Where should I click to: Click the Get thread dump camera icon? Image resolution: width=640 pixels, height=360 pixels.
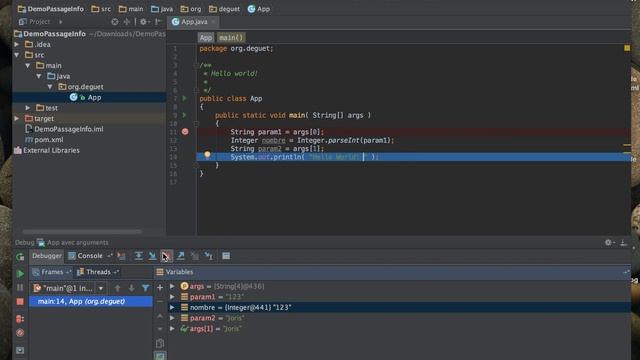click(x=20, y=350)
